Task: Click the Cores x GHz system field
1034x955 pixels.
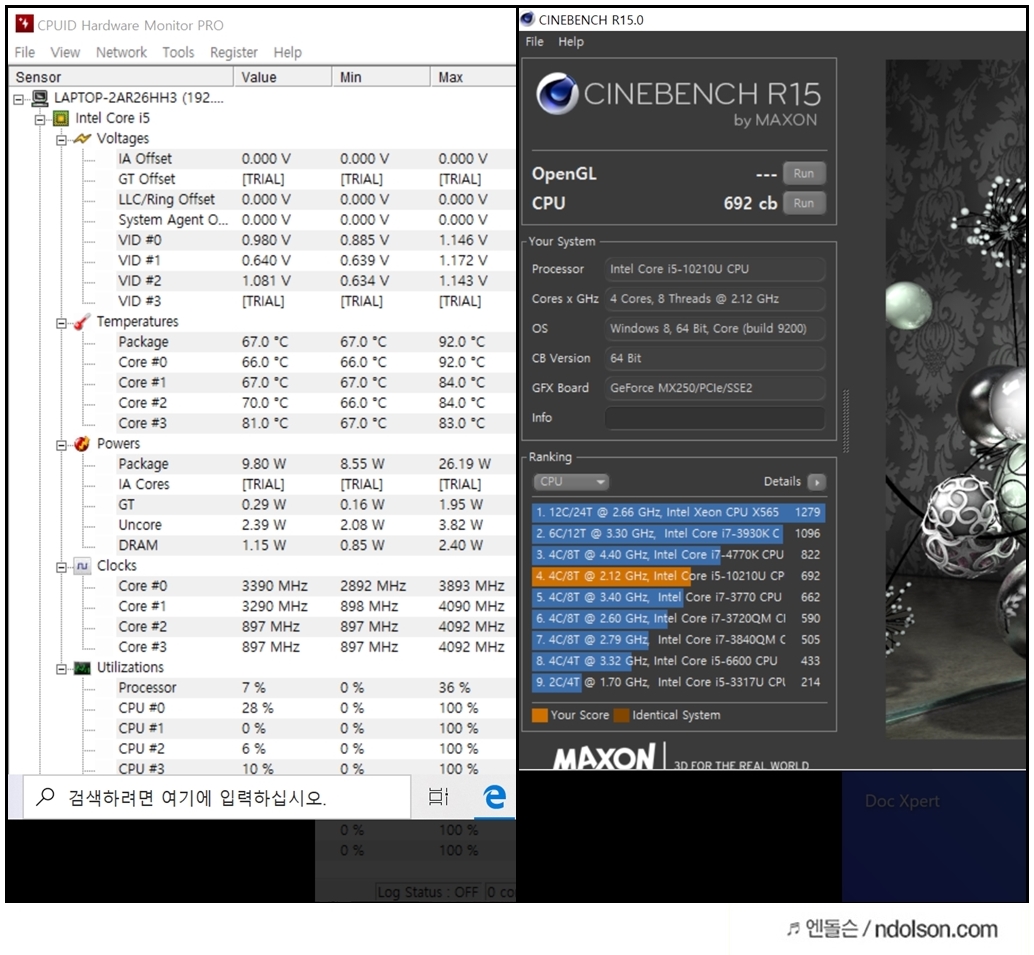Action: [715, 299]
